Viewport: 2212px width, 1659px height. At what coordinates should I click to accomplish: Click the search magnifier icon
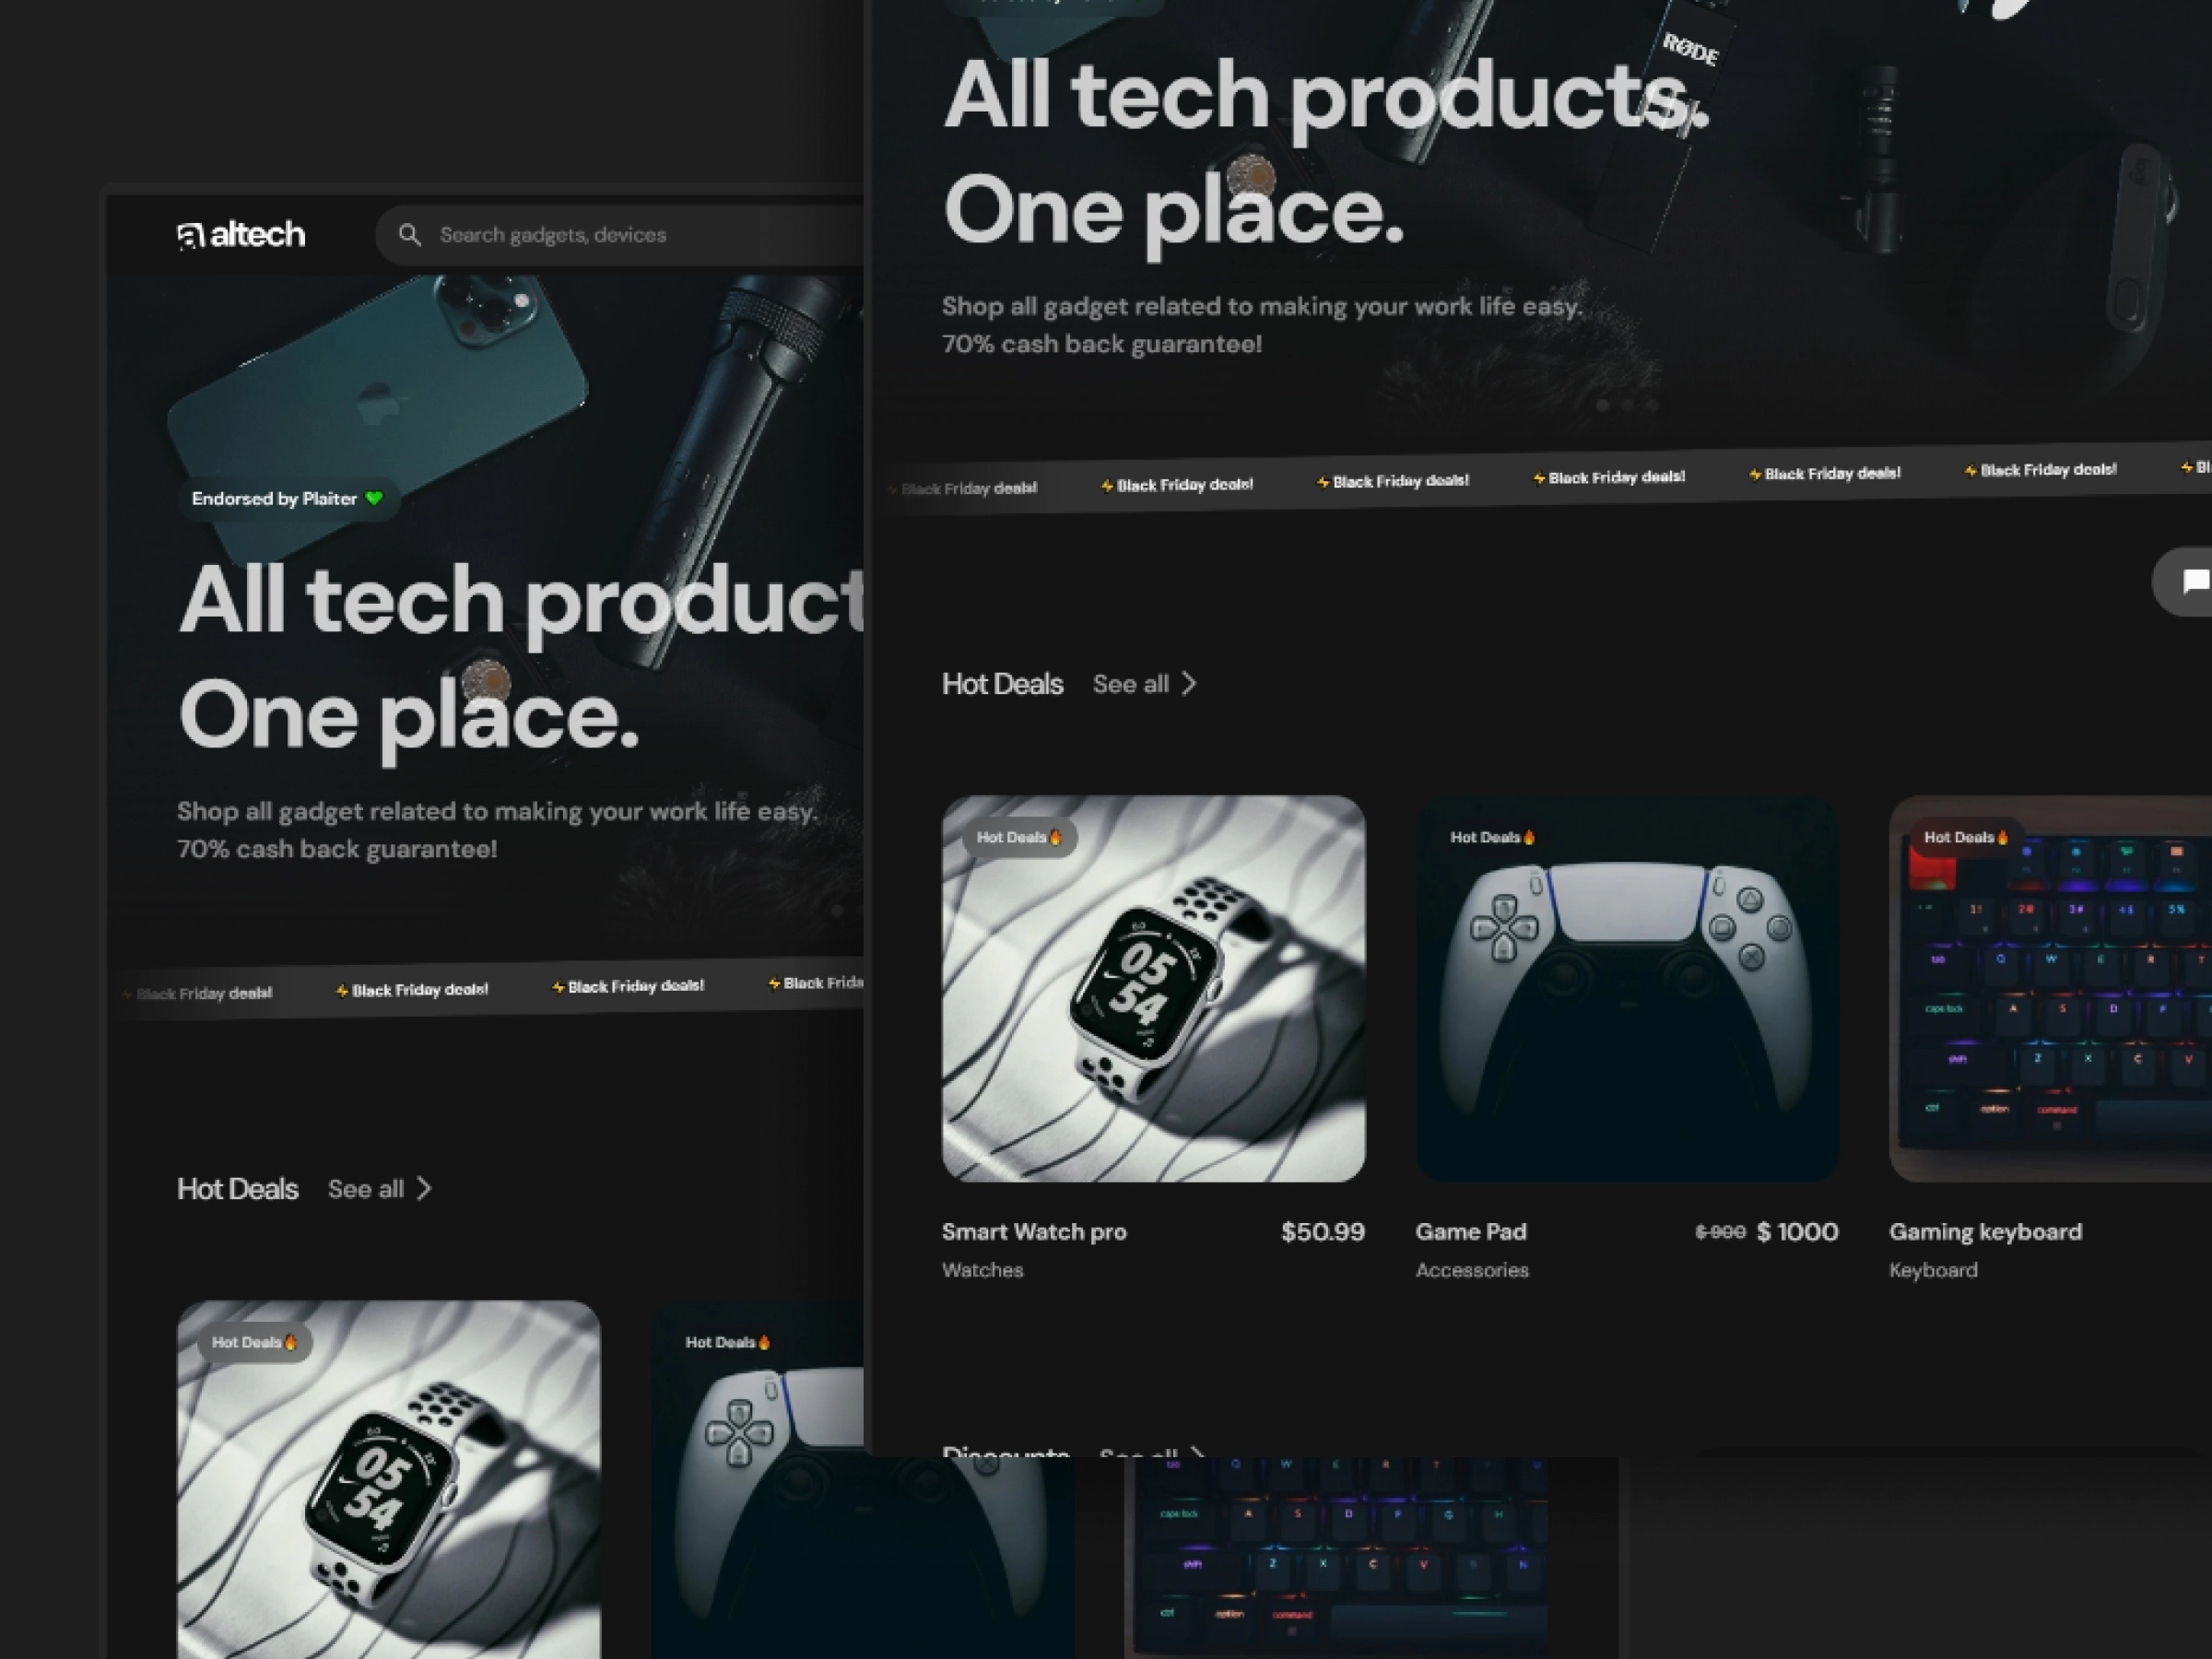point(410,234)
